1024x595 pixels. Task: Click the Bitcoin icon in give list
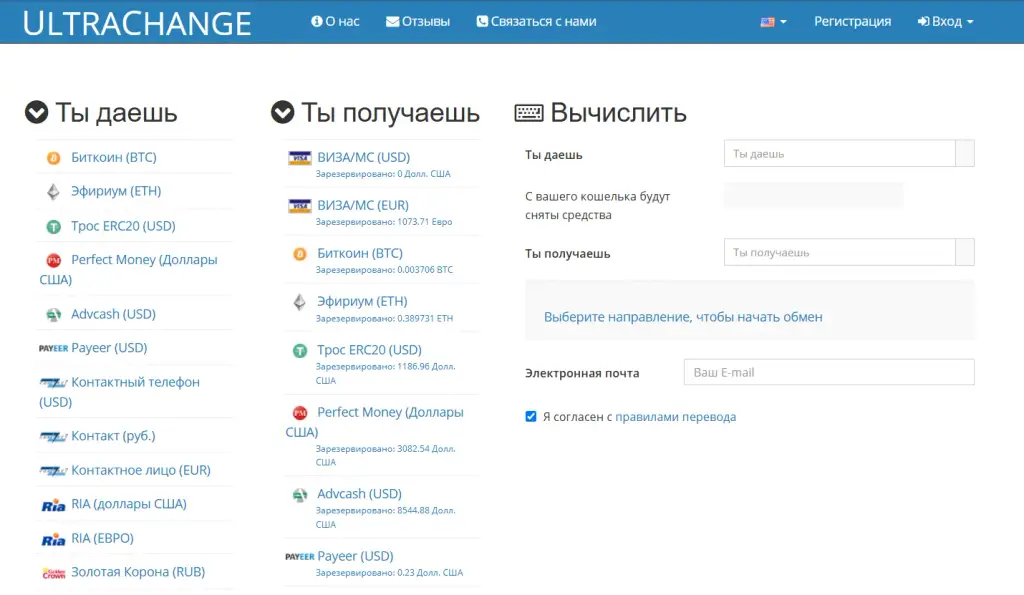coord(54,157)
